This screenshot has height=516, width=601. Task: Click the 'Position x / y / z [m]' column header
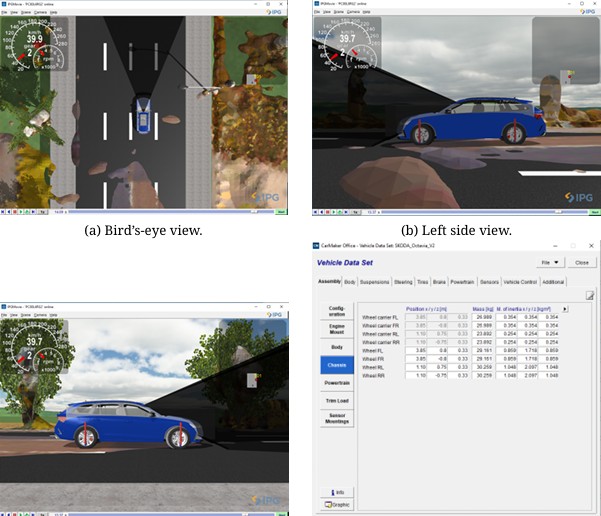426,309
